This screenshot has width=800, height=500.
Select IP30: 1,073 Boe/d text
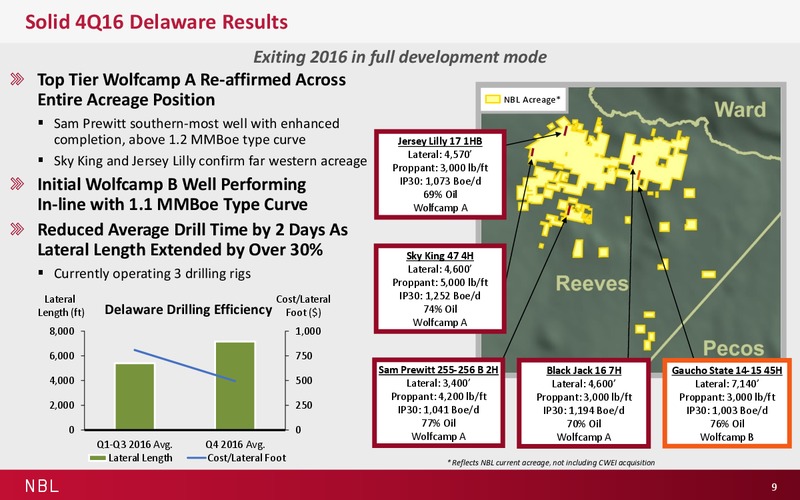pyautogui.click(x=440, y=181)
